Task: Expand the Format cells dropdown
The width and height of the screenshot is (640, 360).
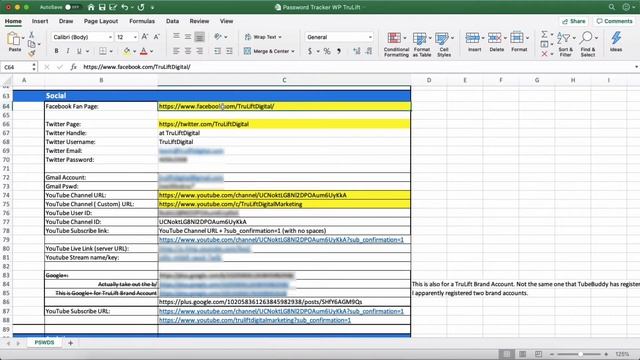Action: click(527, 38)
